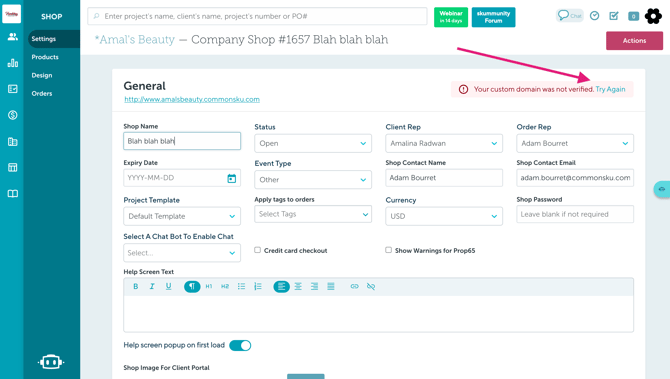Check Show Warnings for Prop65
670x379 pixels.
388,250
